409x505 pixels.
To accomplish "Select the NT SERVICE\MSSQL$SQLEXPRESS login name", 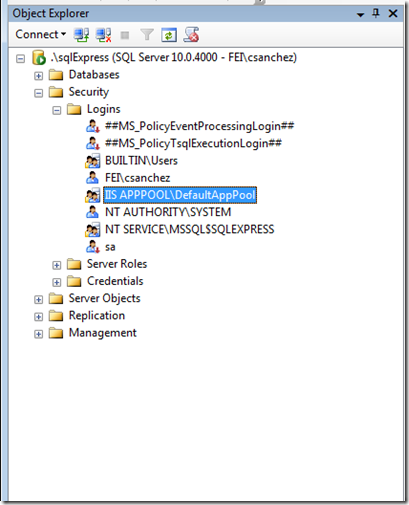I will 190,230.
